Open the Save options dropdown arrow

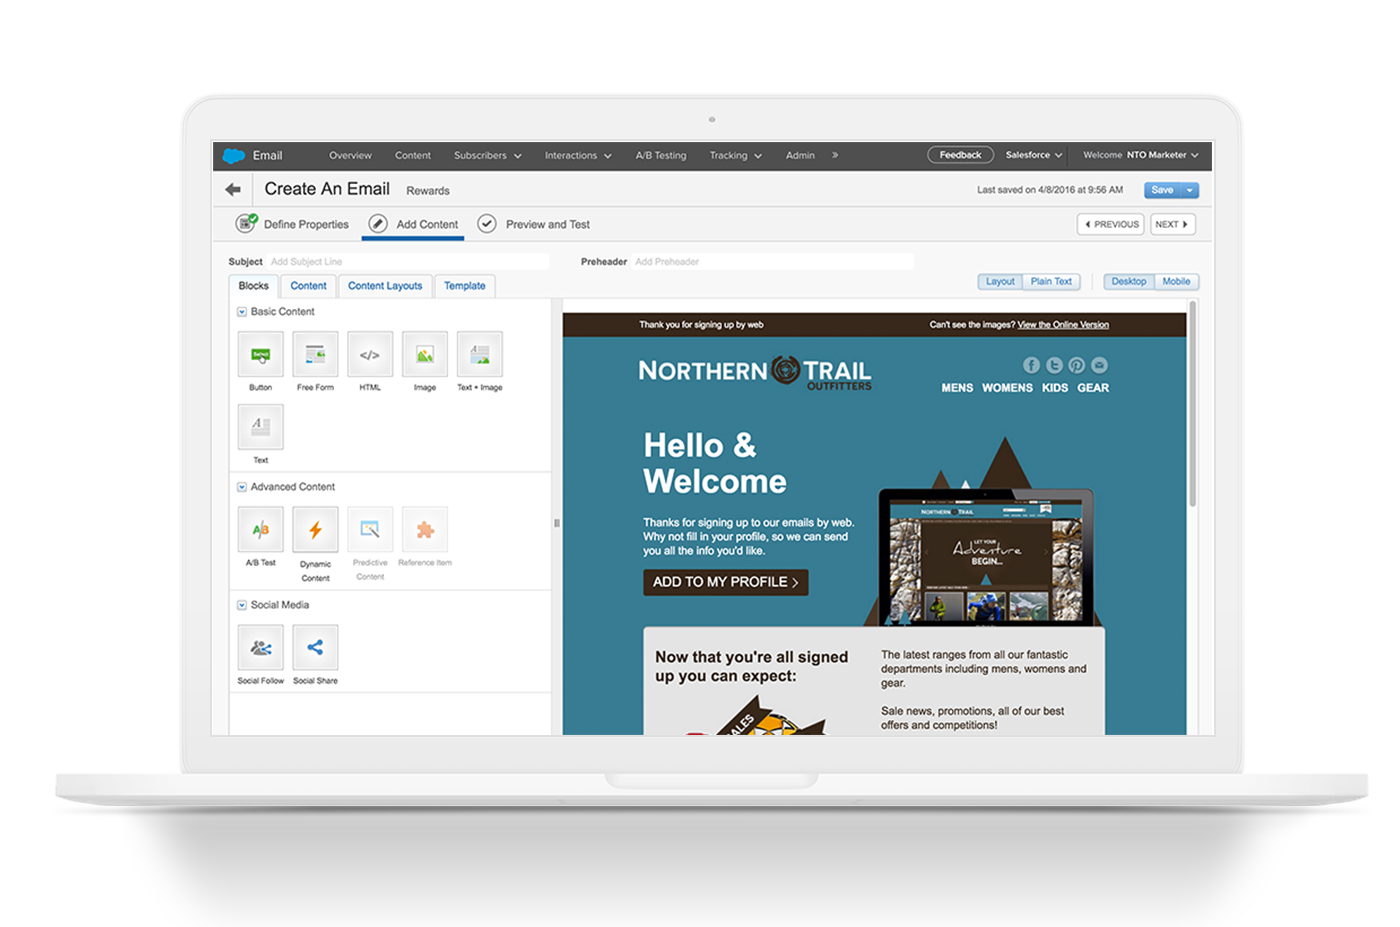[x=1190, y=190]
